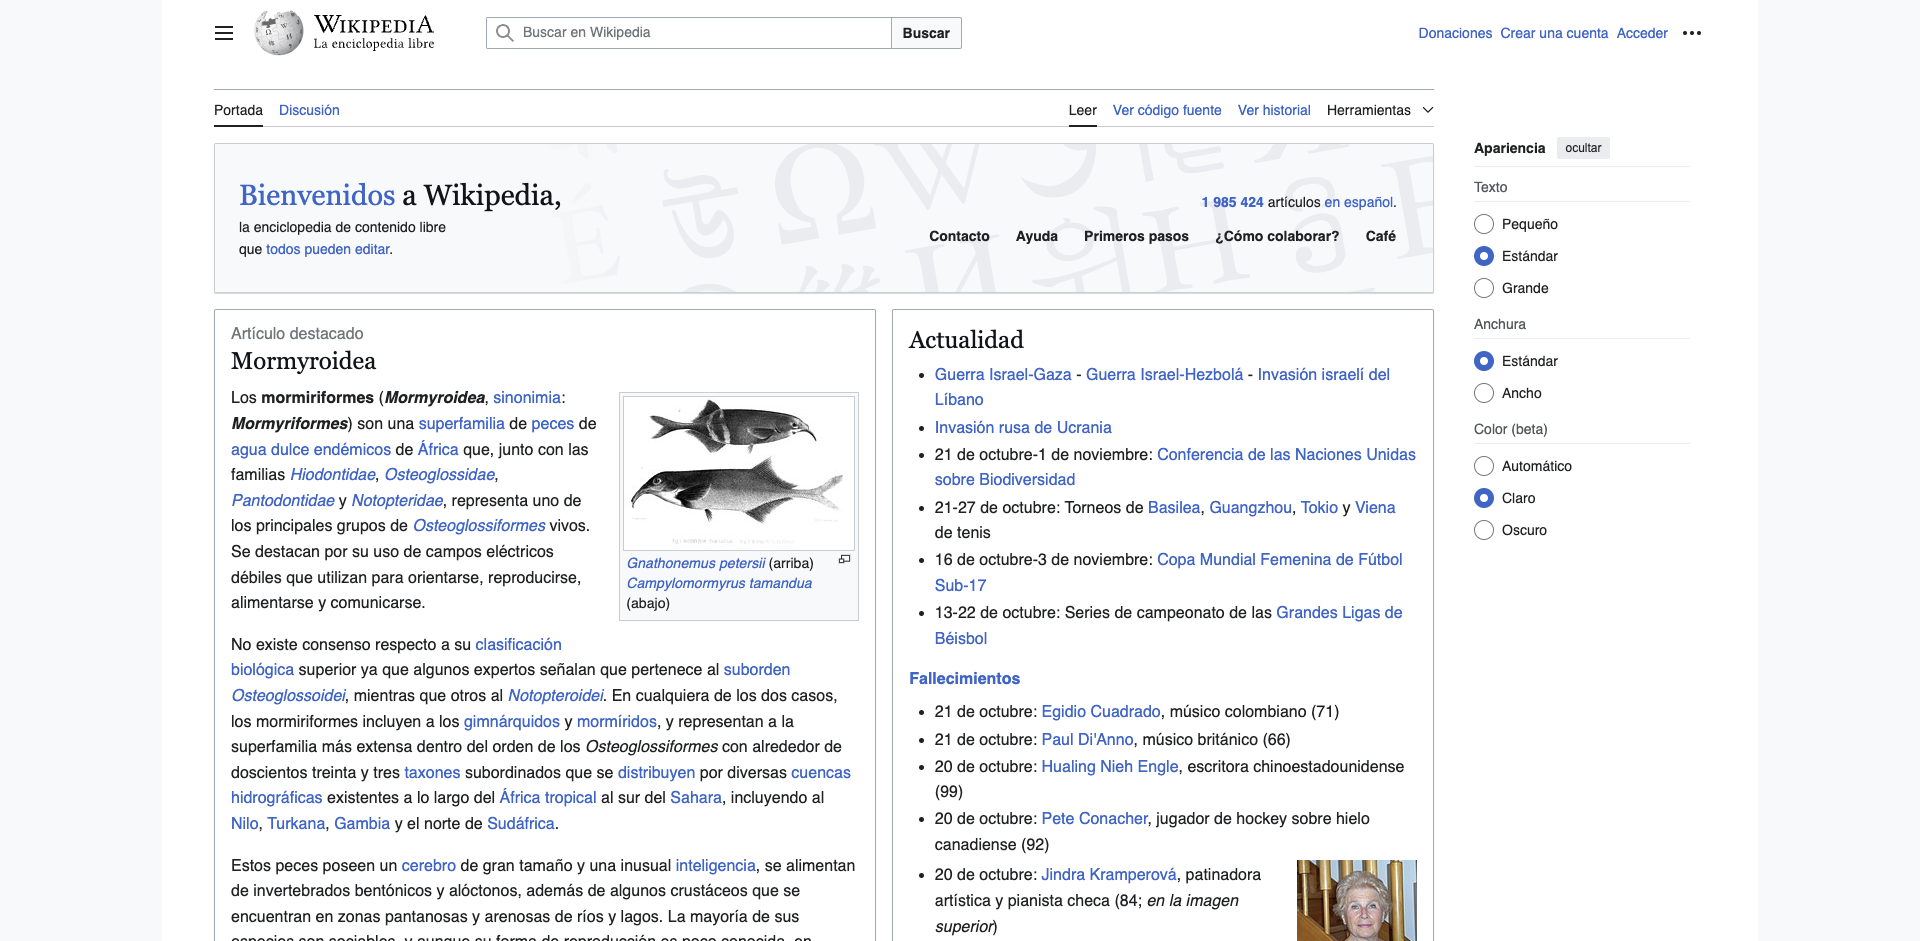The width and height of the screenshot is (1920, 941).
Task: Enlarge the Mormyroidea image via expand icon
Action: tap(844, 560)
